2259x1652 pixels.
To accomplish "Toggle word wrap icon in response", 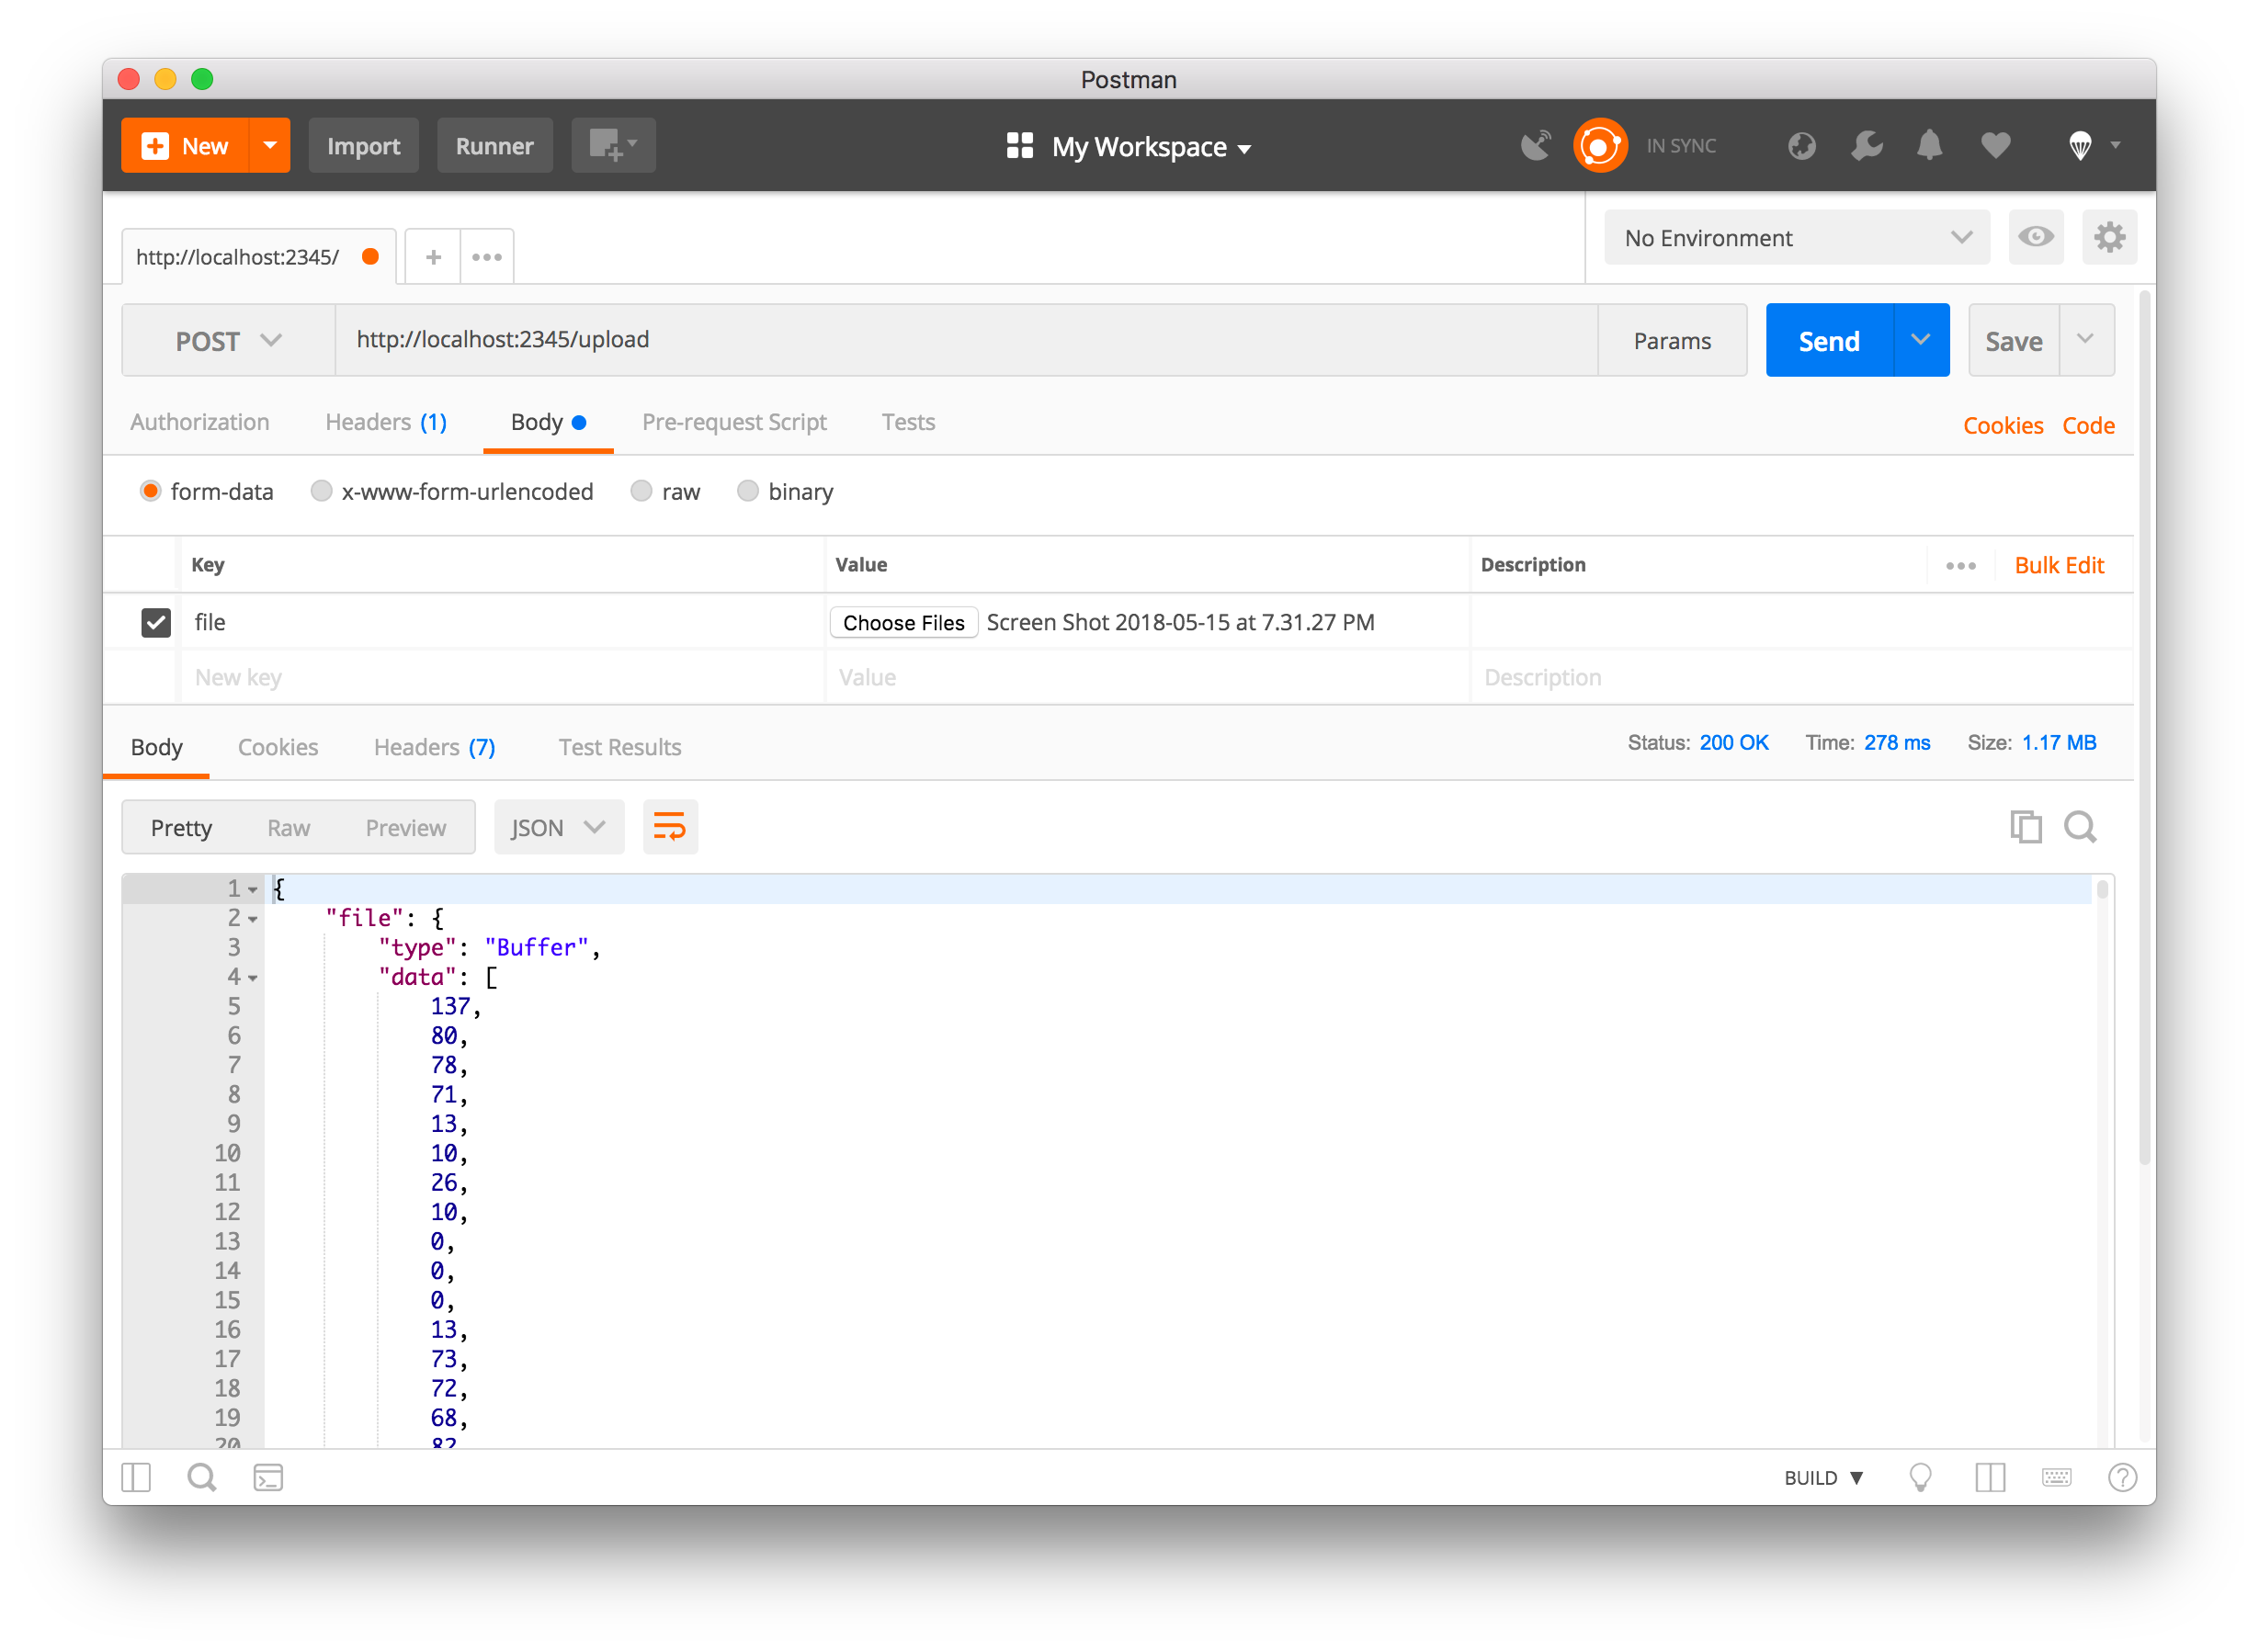I will pyautogui.click(x=669, y=827).
